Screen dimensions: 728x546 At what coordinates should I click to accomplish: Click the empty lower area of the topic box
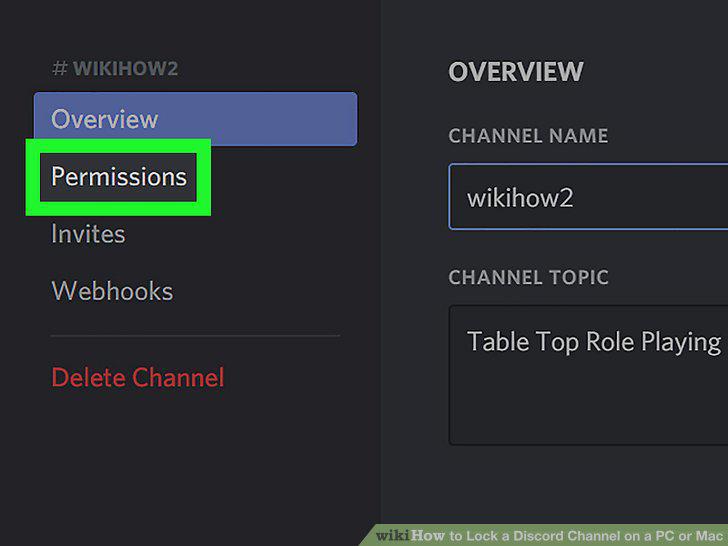coord(588,404)
